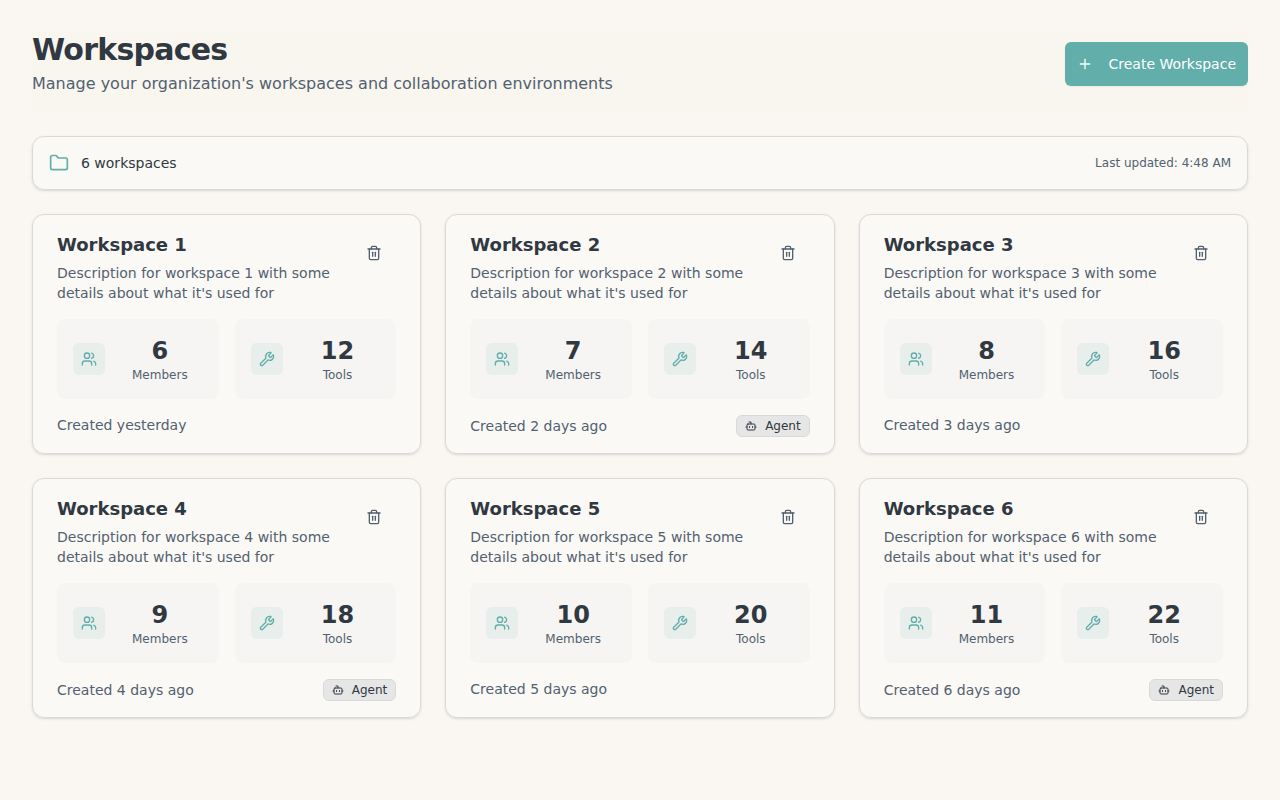Click the Tools wrench icon in Workspace 1
This screenshot has height=800, width=1280.
coord(266,358)
